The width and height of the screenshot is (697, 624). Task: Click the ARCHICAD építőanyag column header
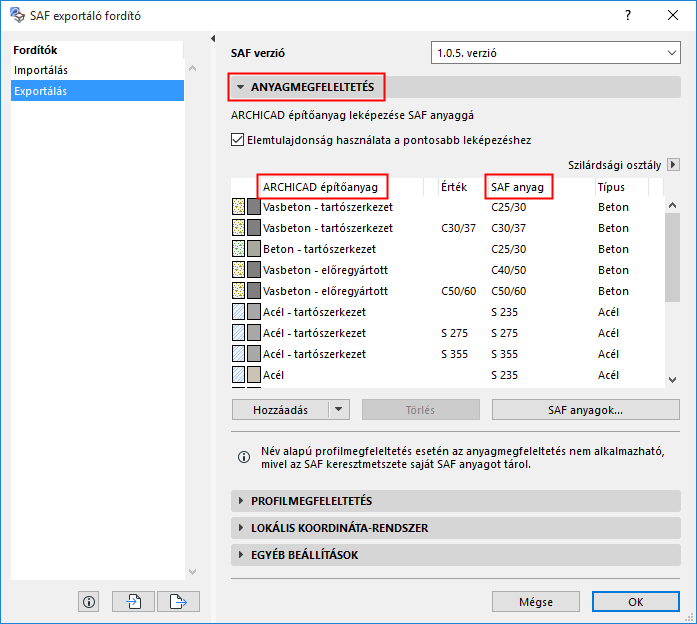click(x=340, y=187)
